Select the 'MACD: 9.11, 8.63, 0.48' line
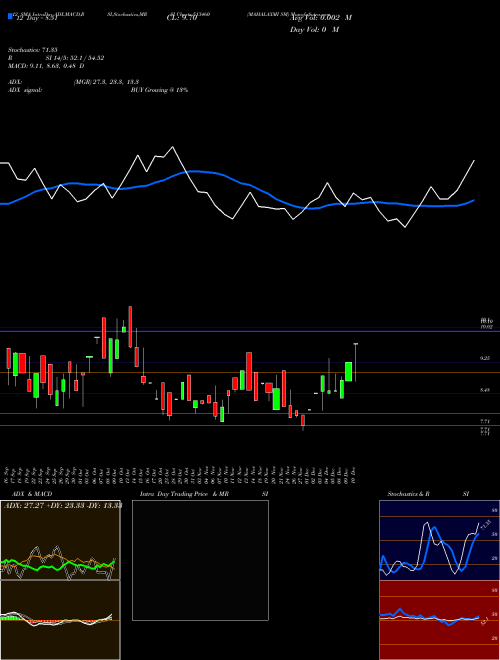This screenshot has width=500, height=660. click(43, 66)
